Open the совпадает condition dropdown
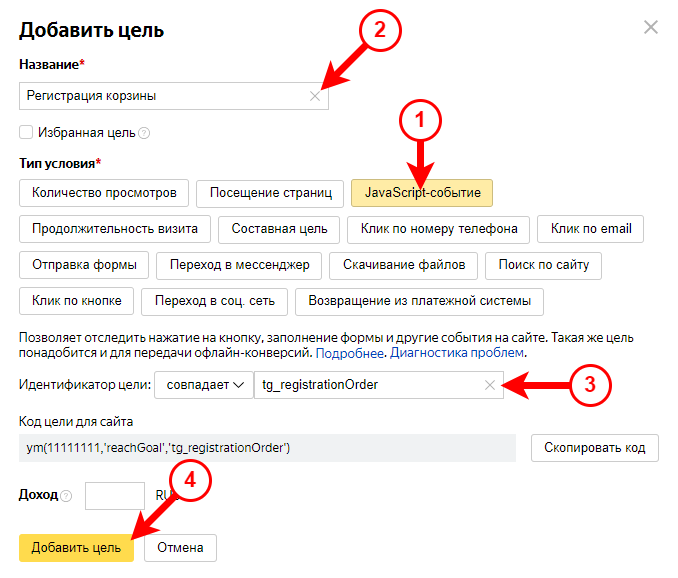The width and height of the screenshot is (678, 578). pyautogui.click(x=204, y=385)
